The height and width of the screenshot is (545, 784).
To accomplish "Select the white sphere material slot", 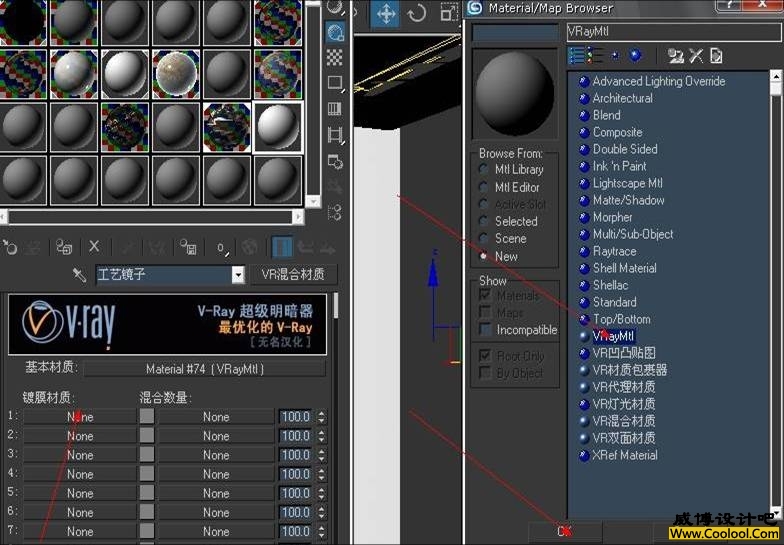I will click(278, 127).
